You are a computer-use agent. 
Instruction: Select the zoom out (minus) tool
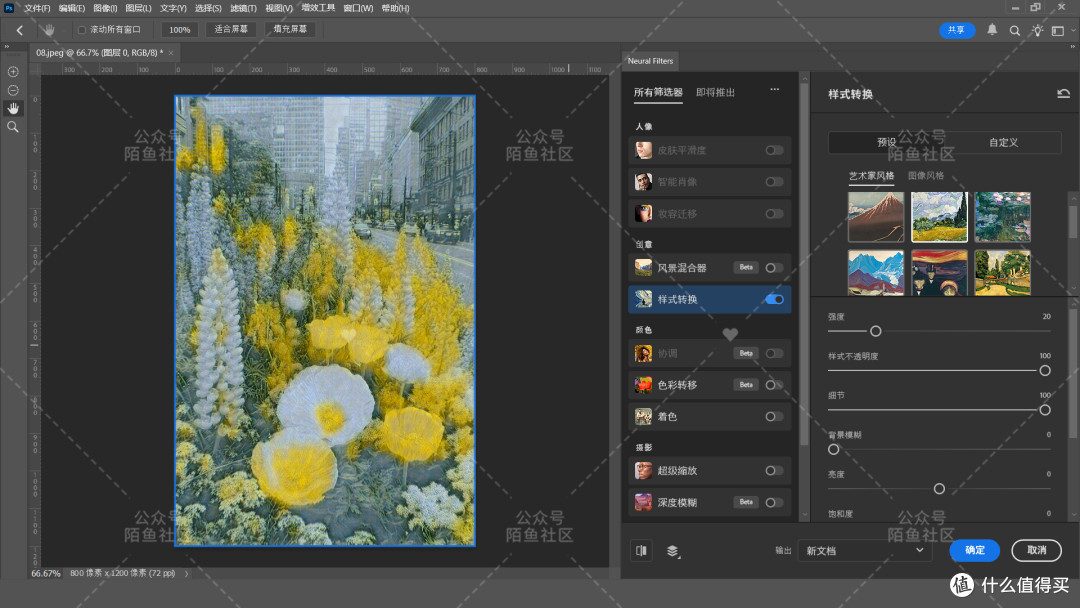click(13, 90)
